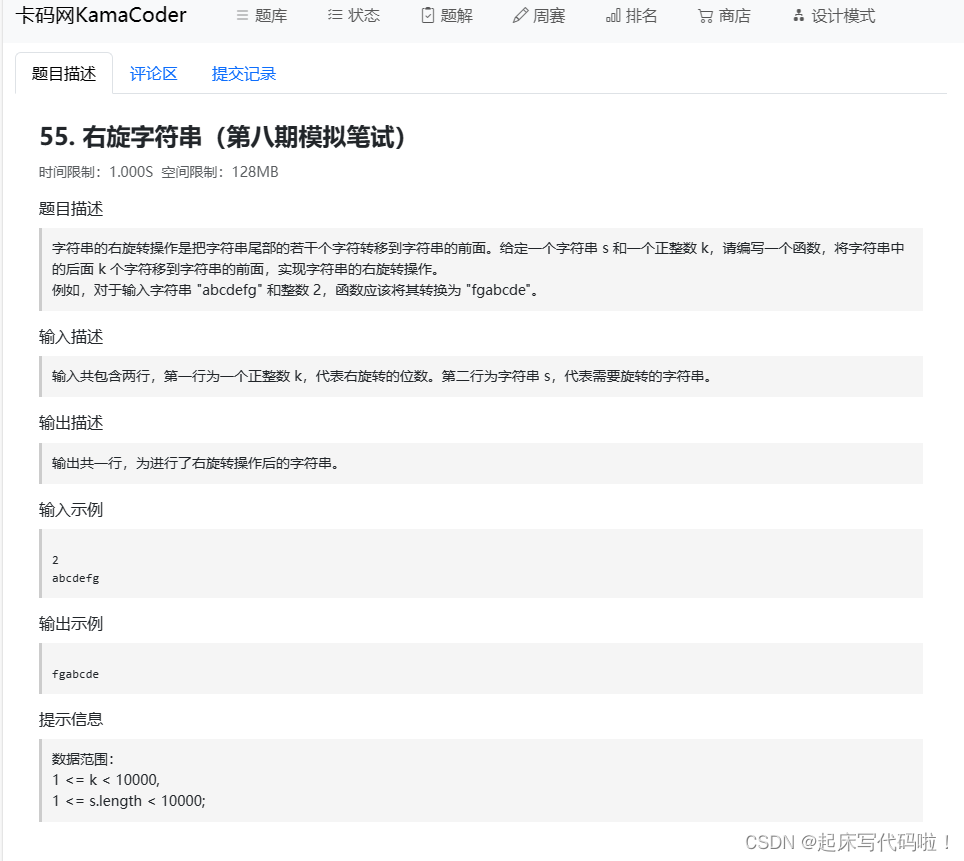This screenshot has width=964, height=861.
Task: Click the 周赛 pencil icon
Action: click(x=520, y=15)
